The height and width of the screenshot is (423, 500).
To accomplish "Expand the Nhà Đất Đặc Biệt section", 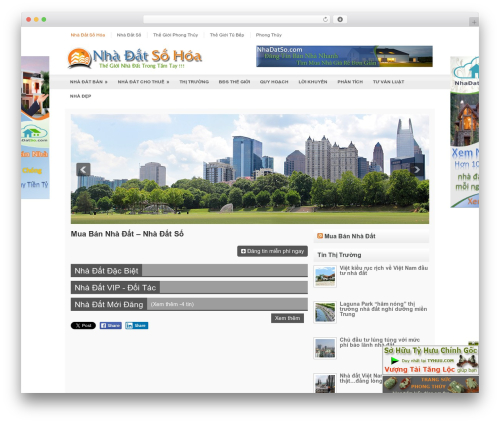I will point(189,271).
